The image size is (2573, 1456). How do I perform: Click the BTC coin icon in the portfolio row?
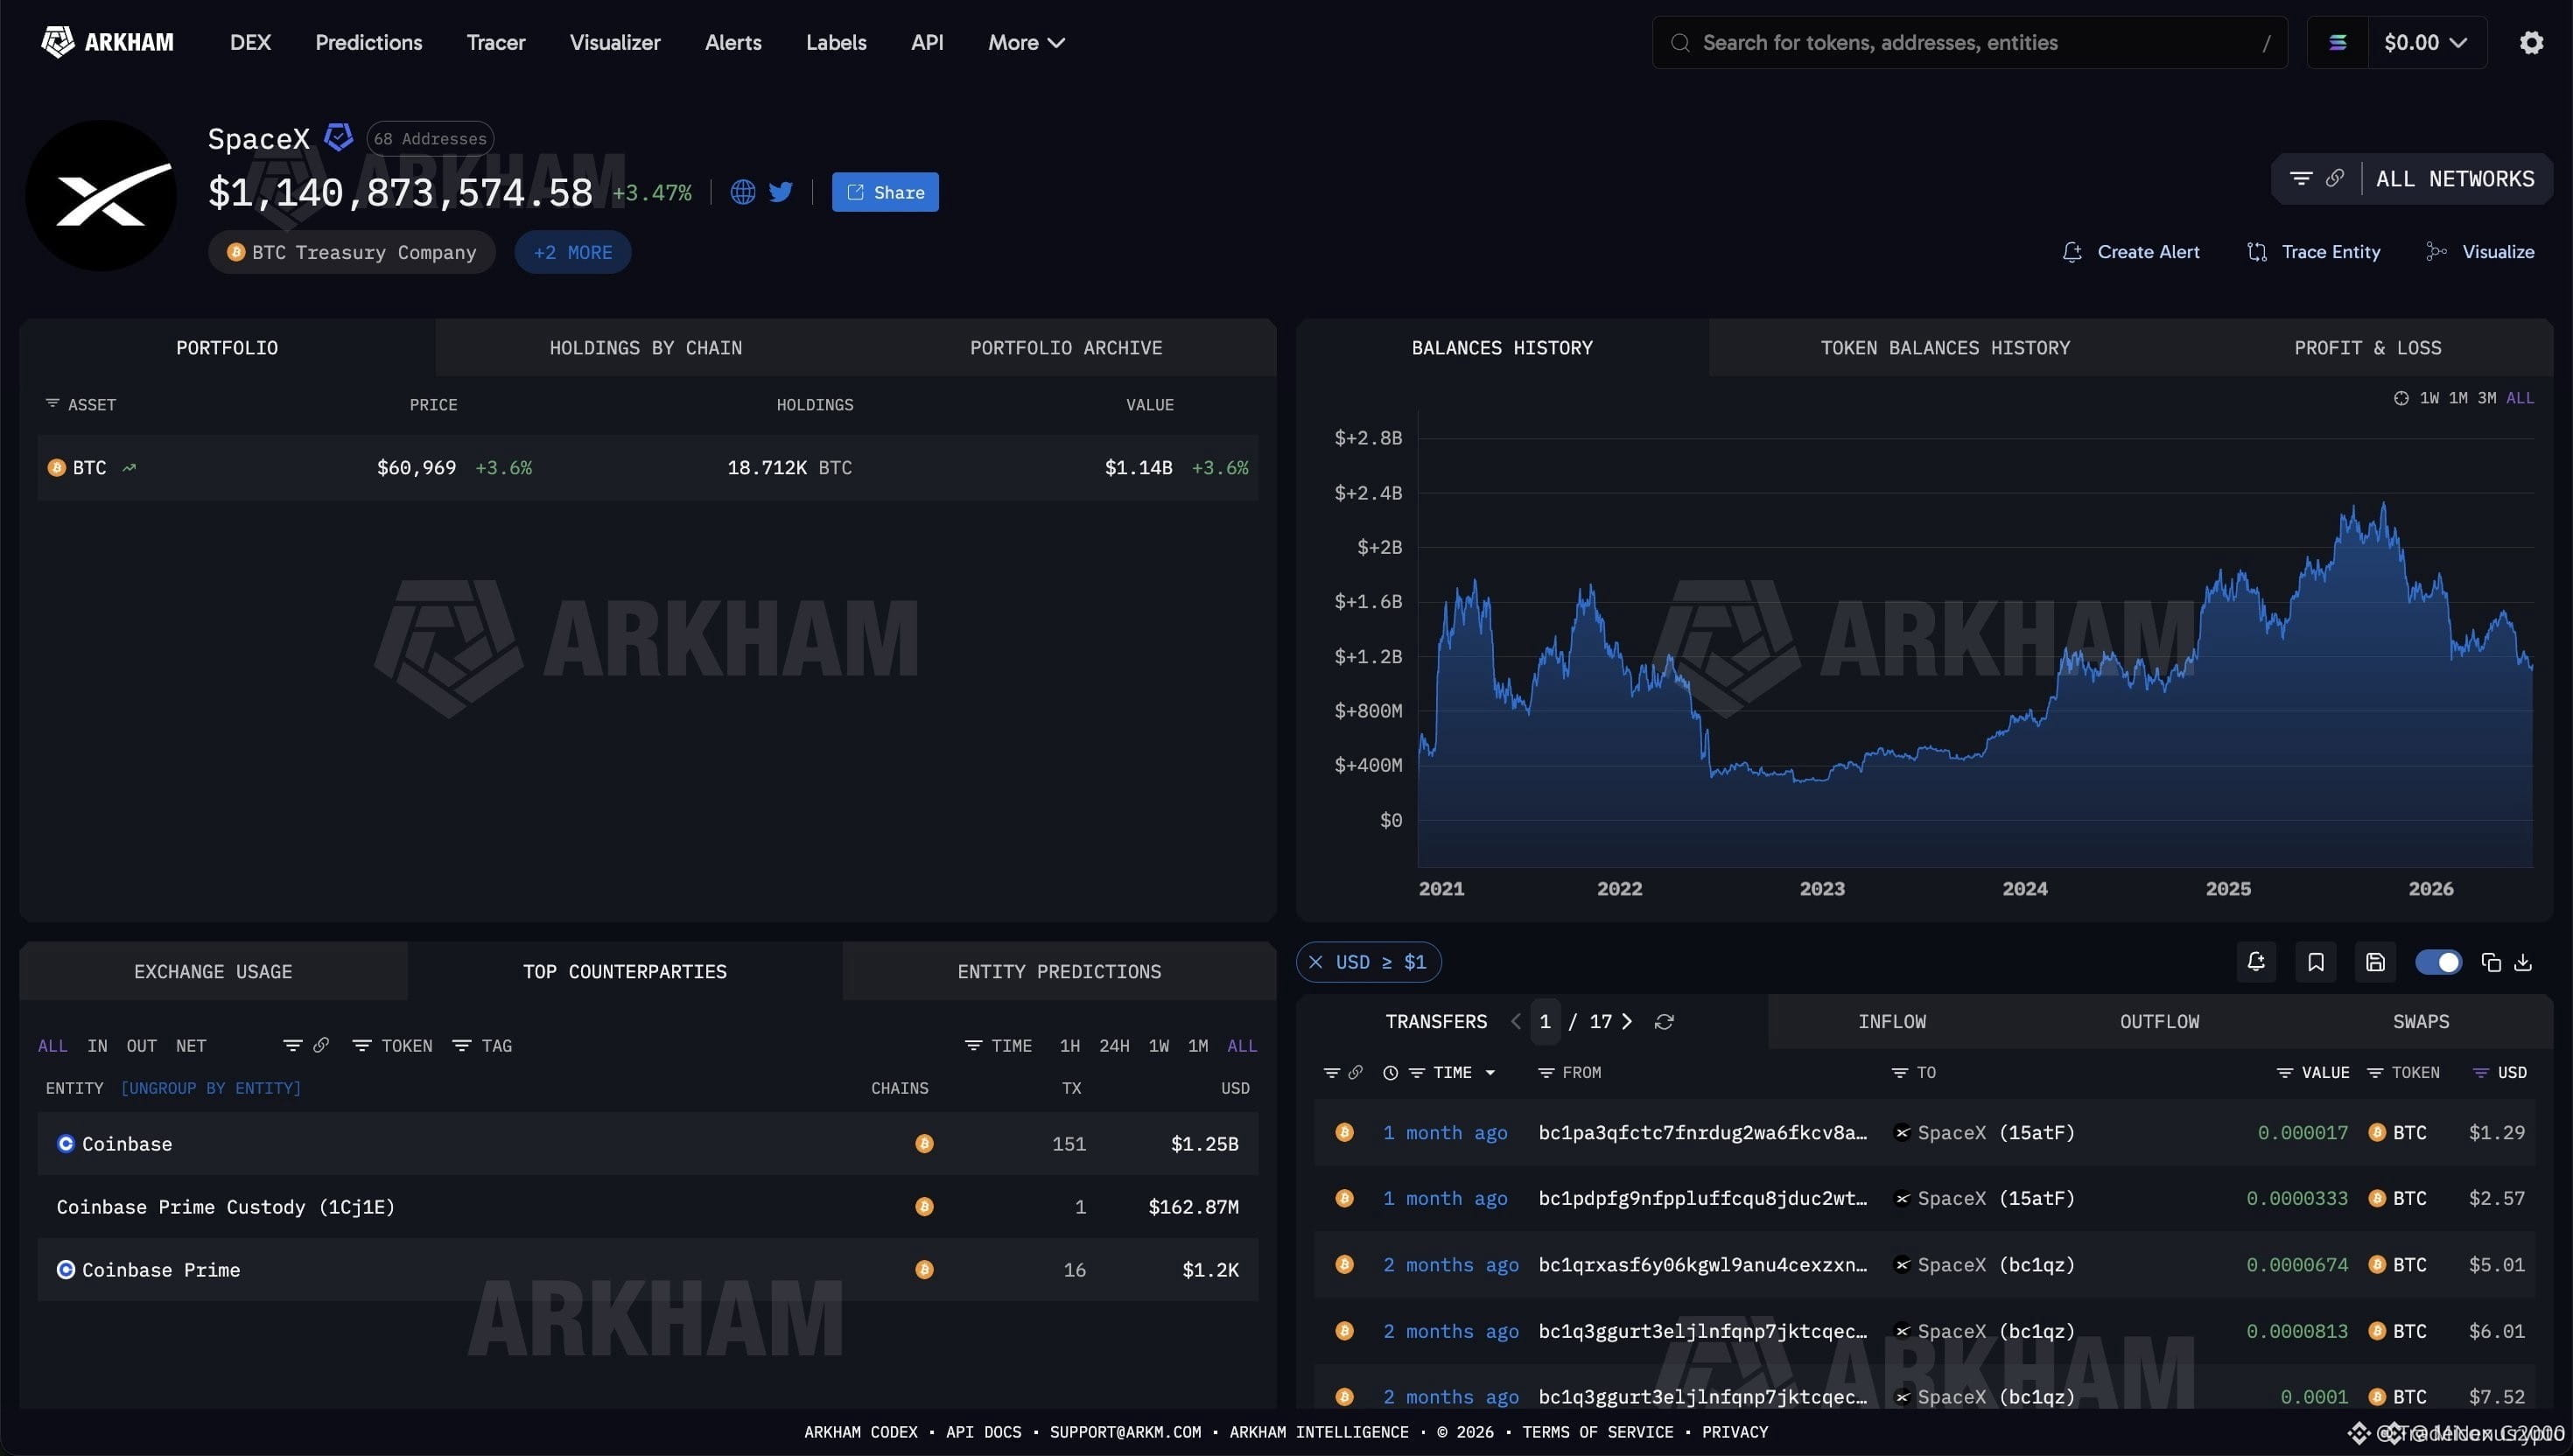coord(57,467)
